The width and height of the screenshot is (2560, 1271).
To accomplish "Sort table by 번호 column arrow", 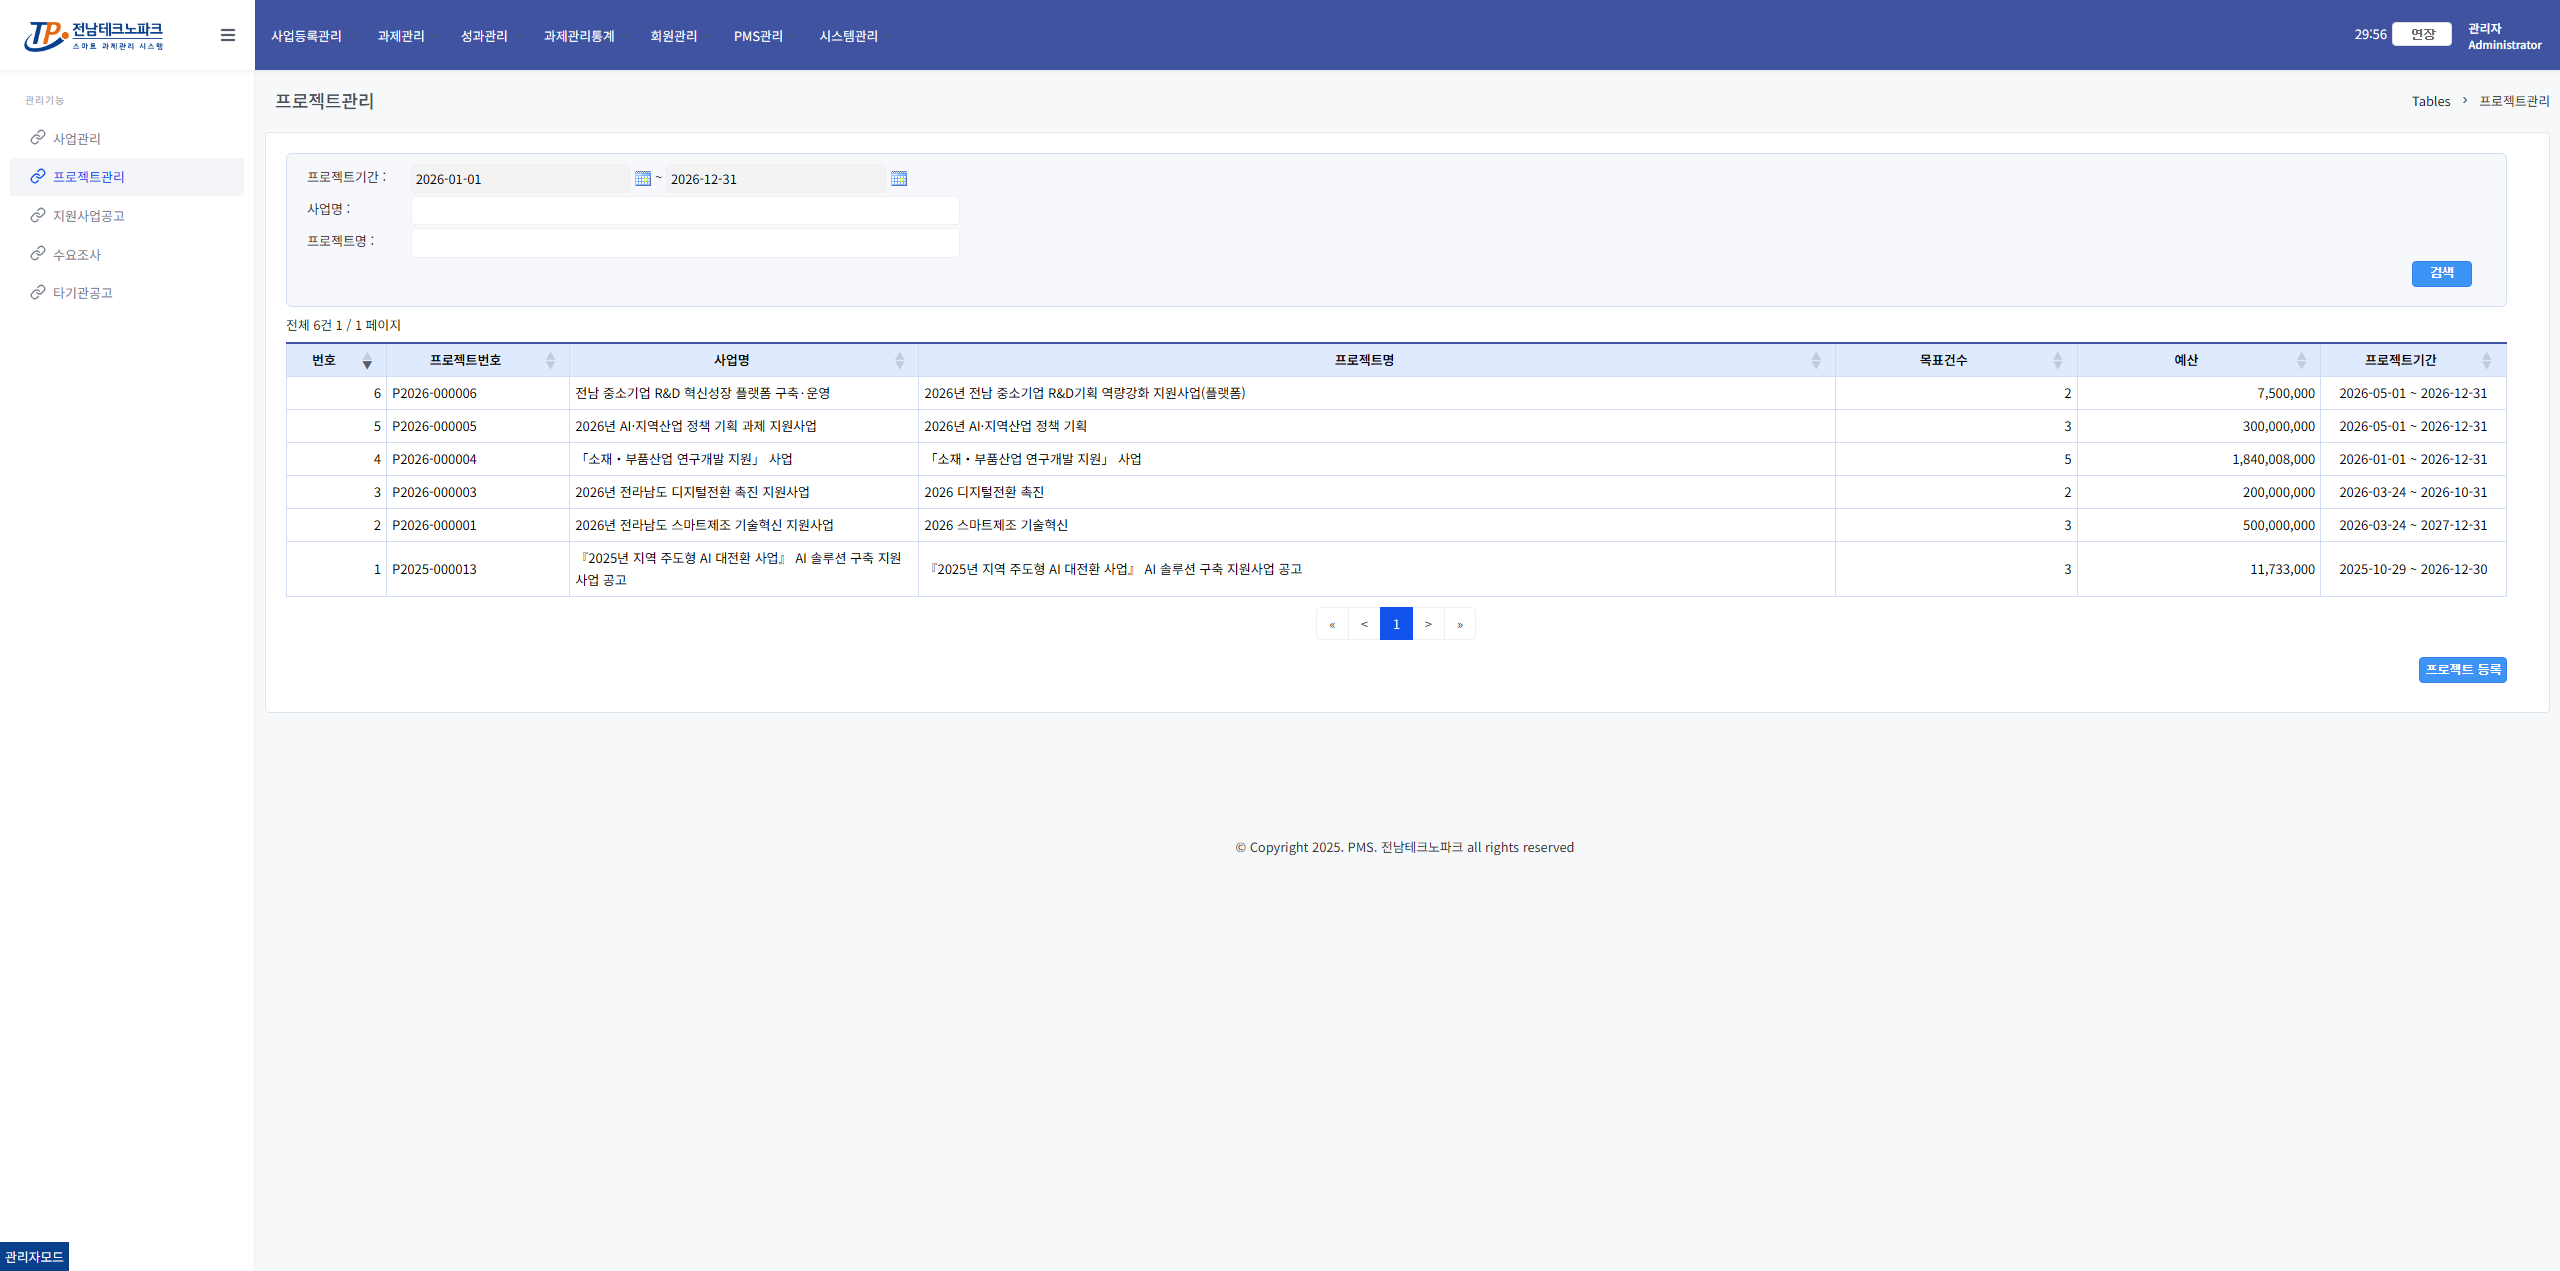I will 367,360.
